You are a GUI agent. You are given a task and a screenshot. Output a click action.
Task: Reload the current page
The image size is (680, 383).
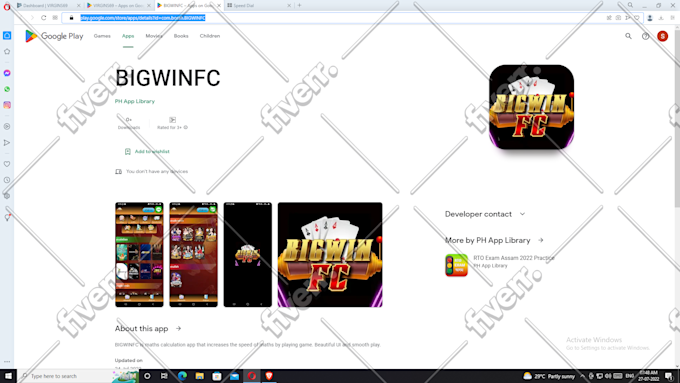point(44,18)
